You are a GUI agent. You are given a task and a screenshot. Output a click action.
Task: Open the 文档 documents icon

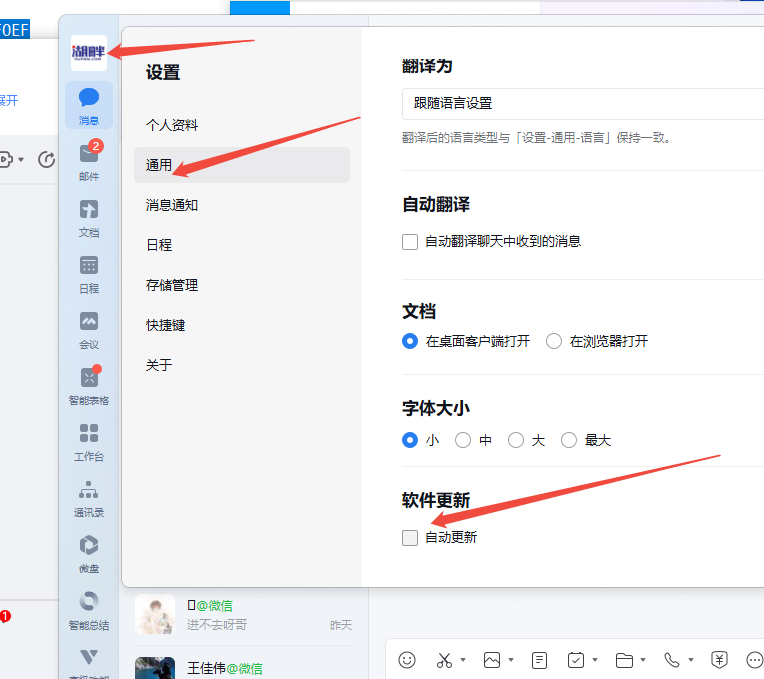pyautogui.click(x=89, y=217)
